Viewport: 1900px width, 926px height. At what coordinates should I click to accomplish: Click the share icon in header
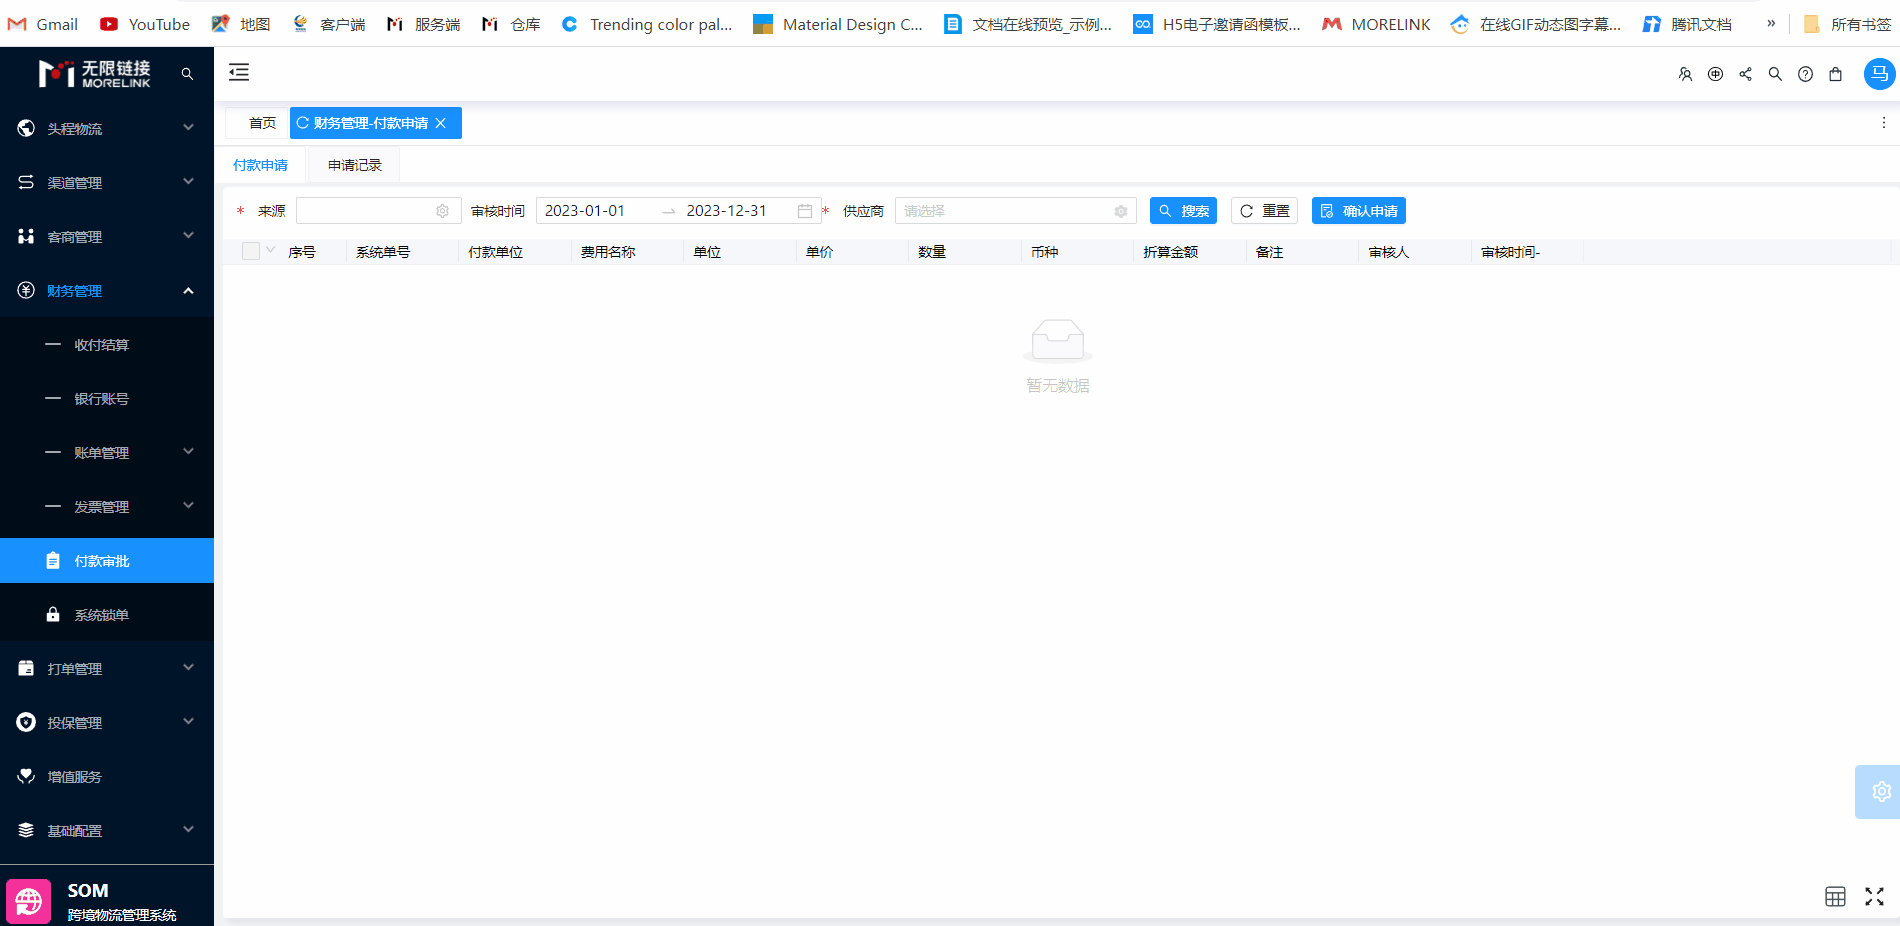[x=1745, y=74]
